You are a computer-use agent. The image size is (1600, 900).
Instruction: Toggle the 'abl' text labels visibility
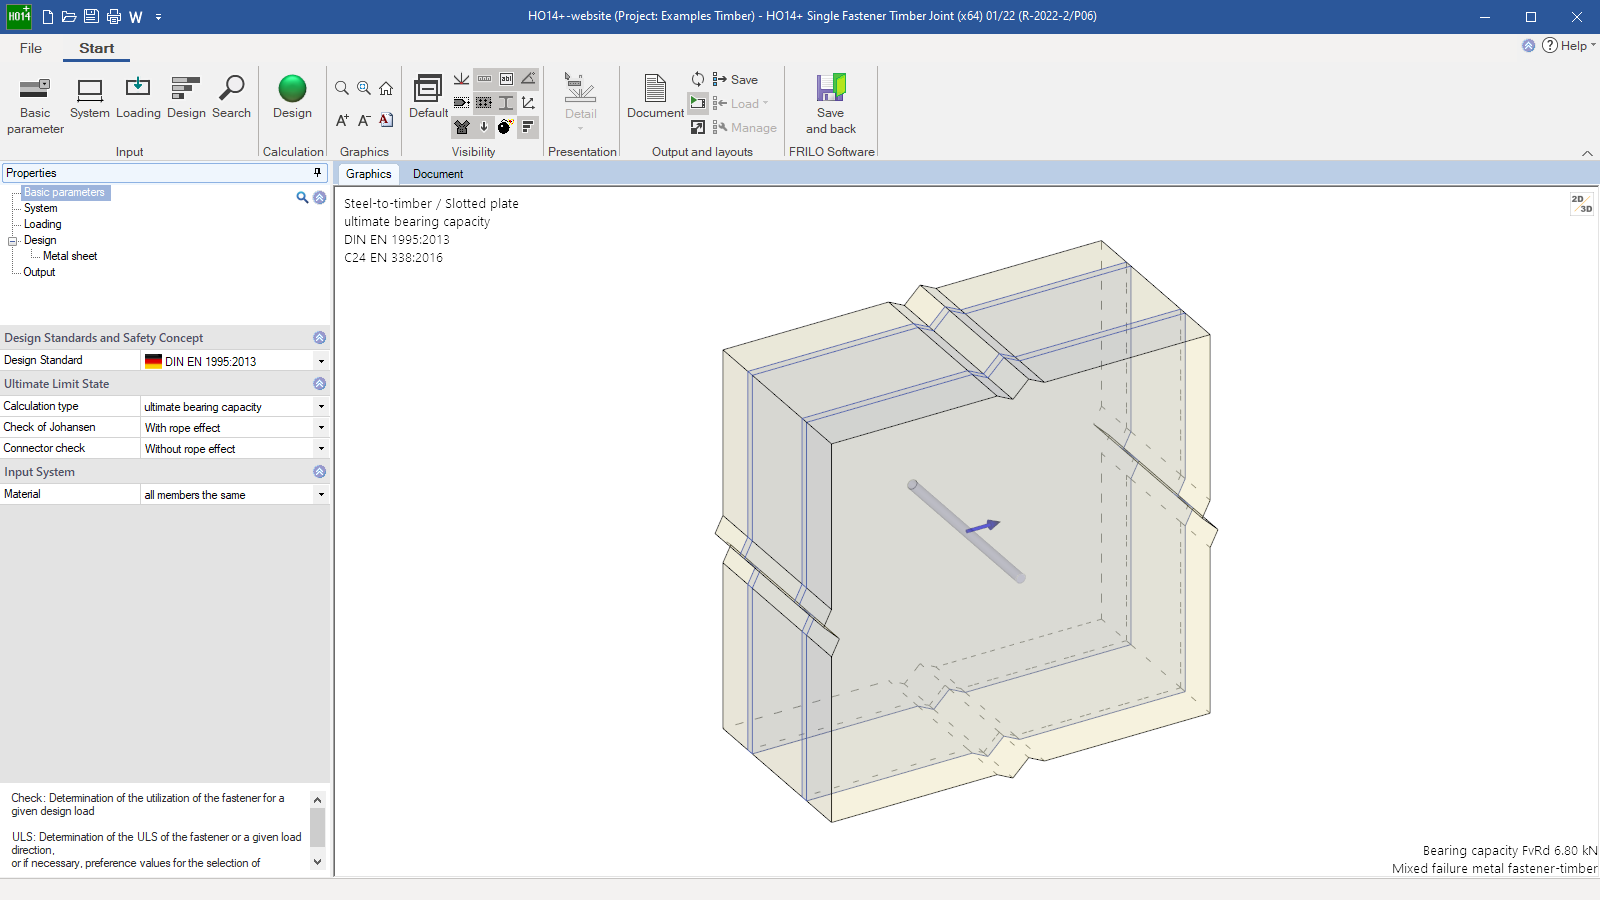click(x=506, y=79)
